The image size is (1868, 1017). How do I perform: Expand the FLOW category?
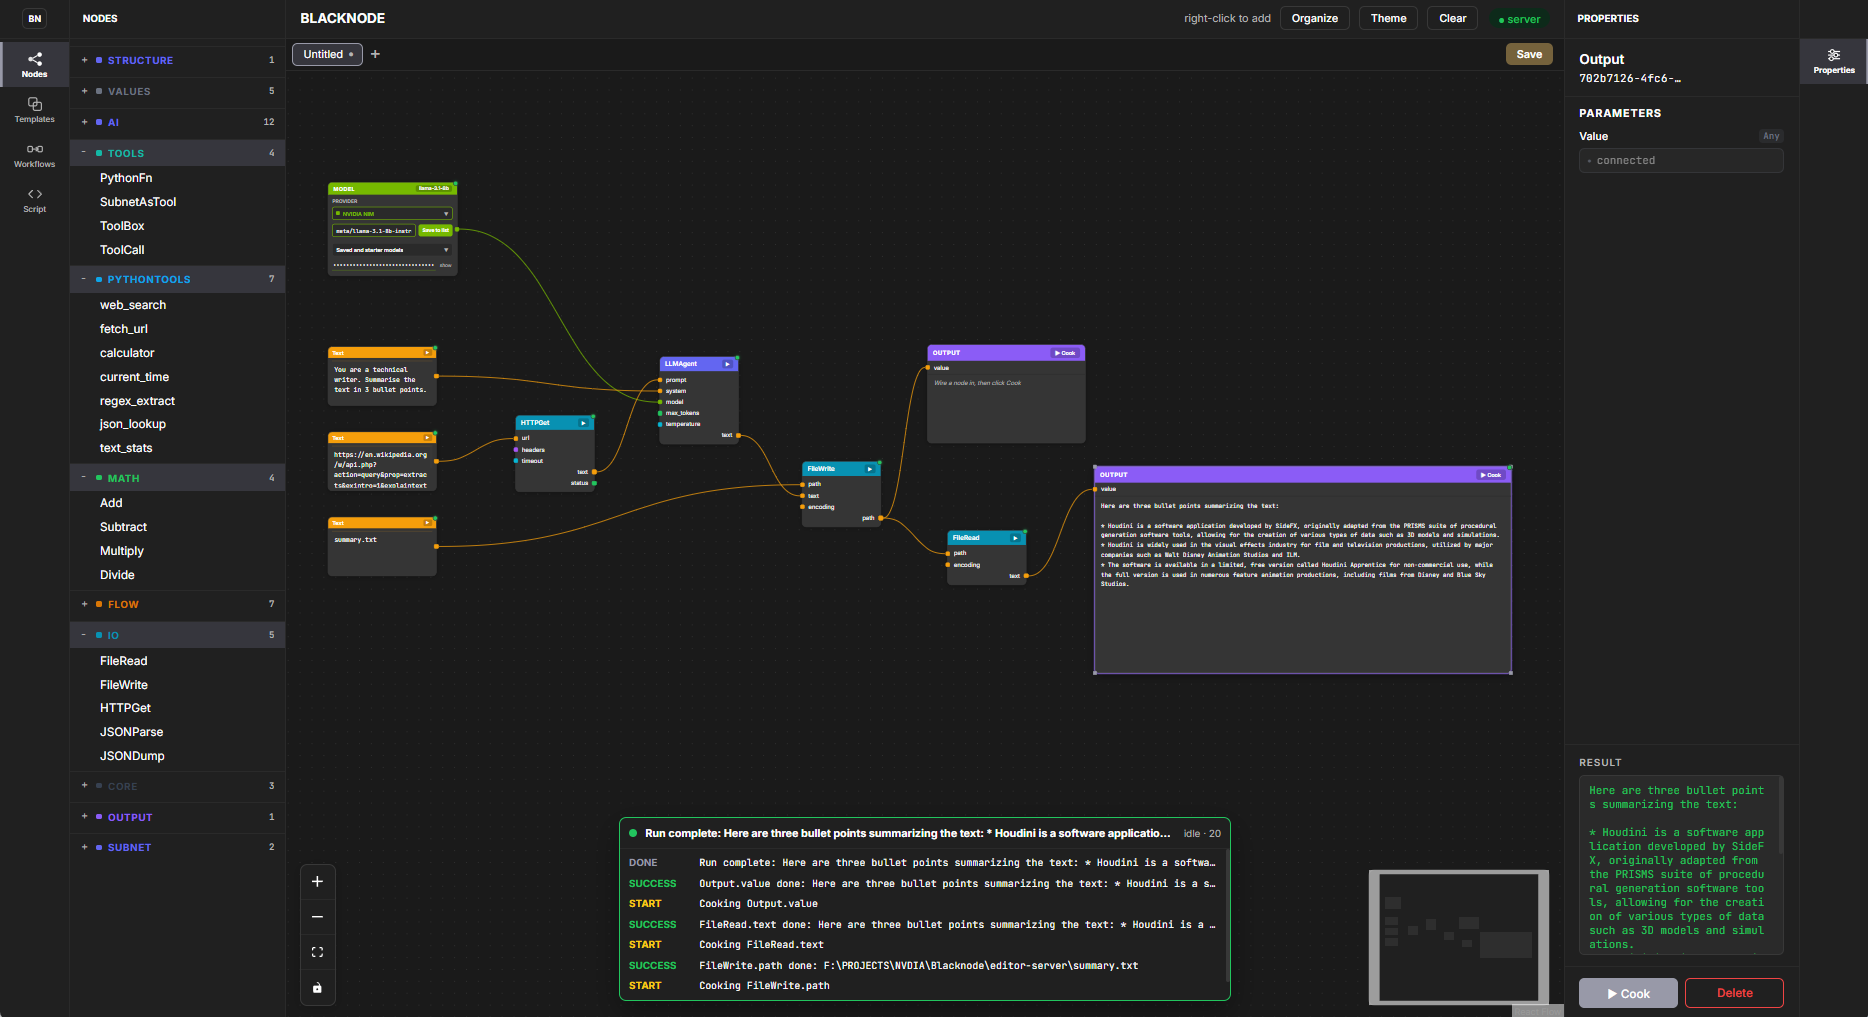pyautogui.click(x=177, y=604)
